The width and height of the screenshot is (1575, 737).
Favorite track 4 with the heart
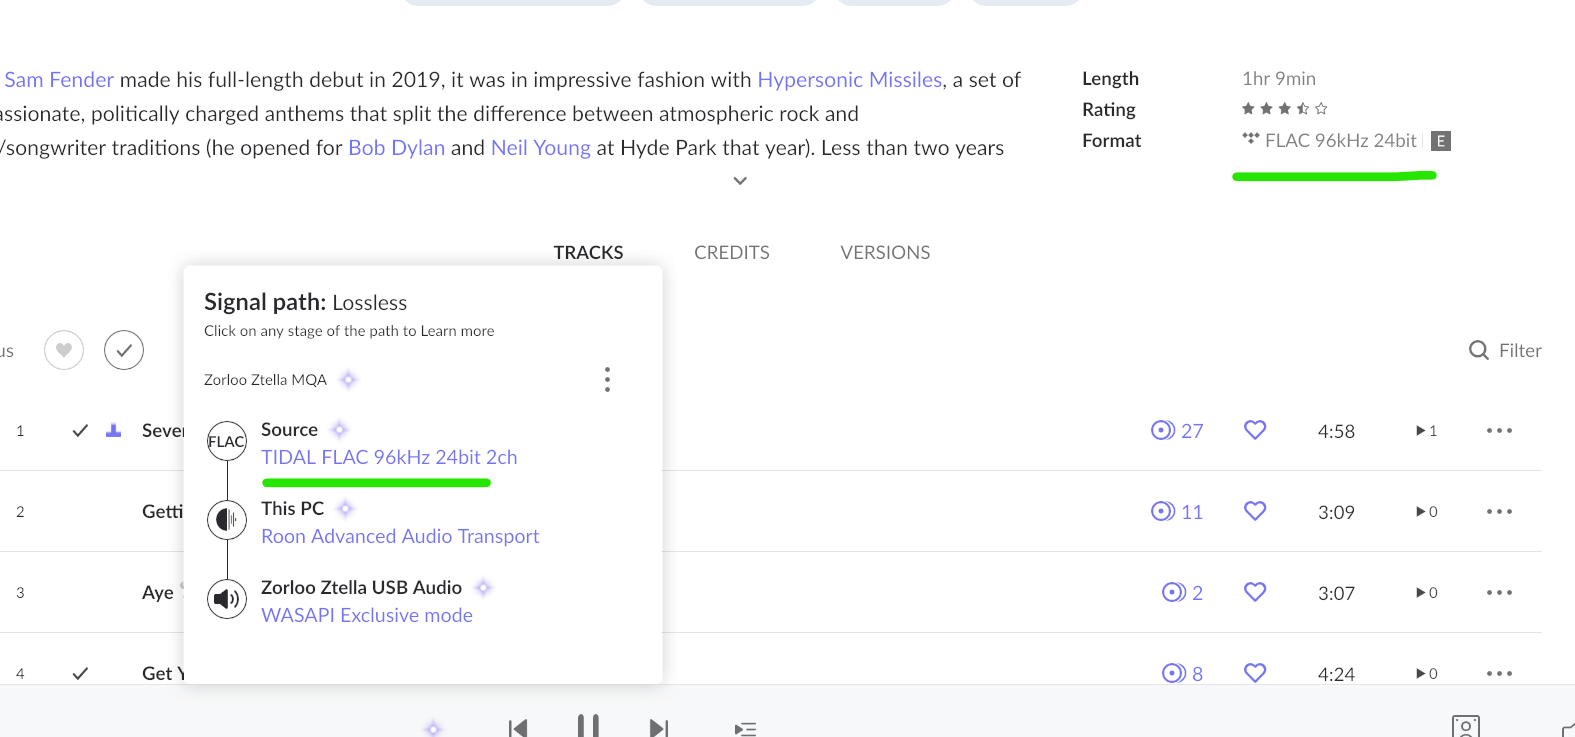tap(1255, 673)
